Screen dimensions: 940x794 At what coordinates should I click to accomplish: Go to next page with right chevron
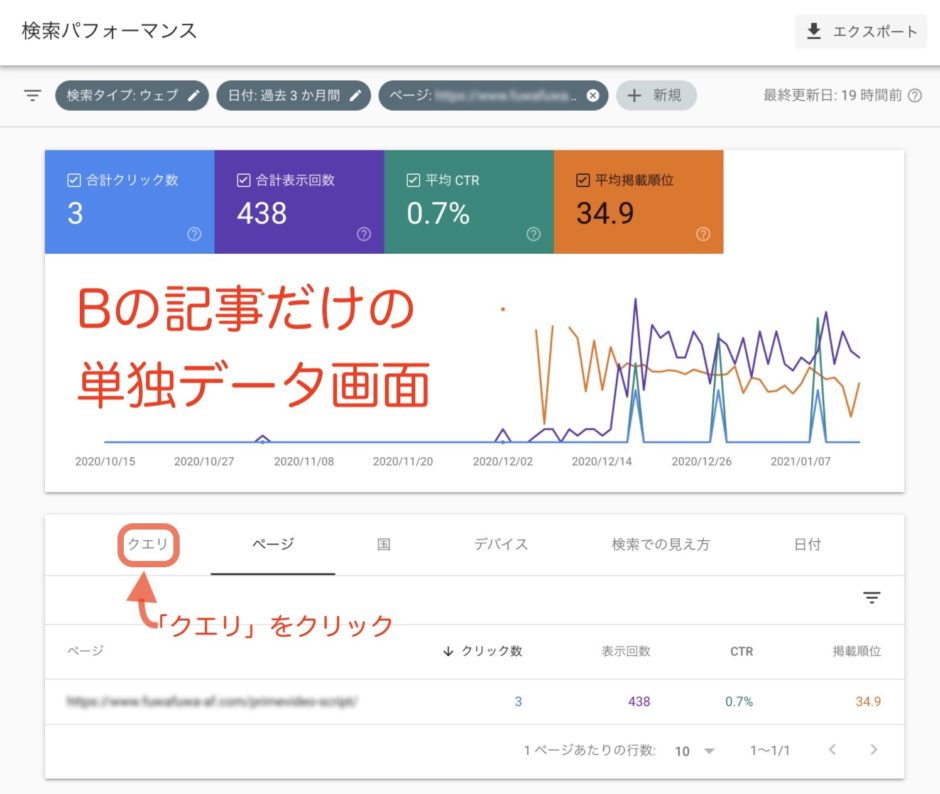[x=873, y=750]
